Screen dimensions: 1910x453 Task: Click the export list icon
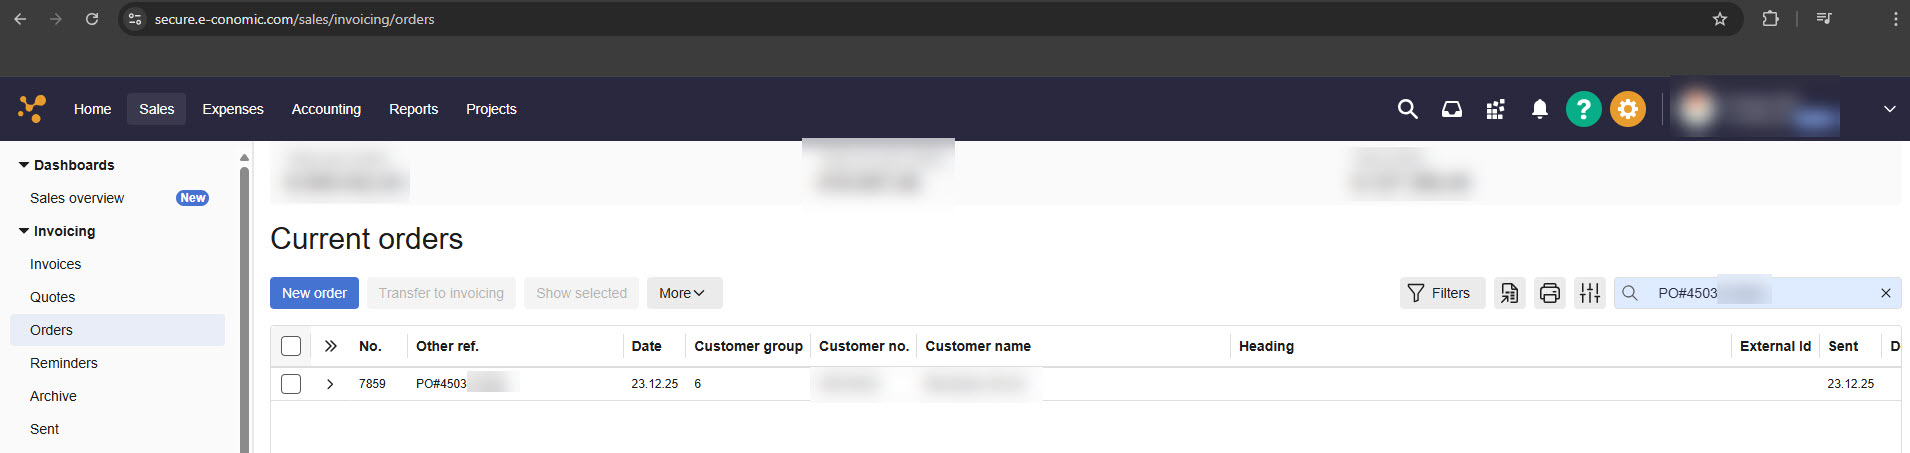click(1509, 293)
